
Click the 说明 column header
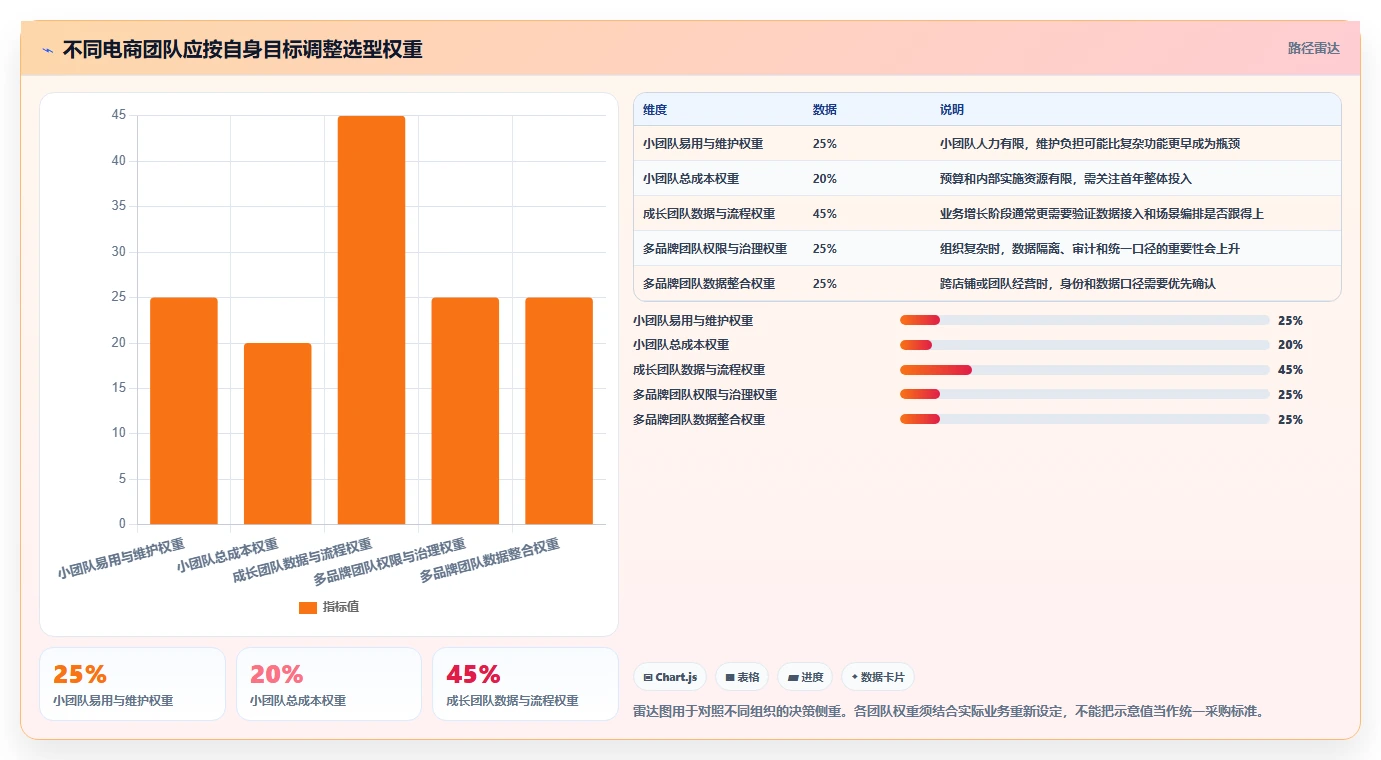click(952, 110)
